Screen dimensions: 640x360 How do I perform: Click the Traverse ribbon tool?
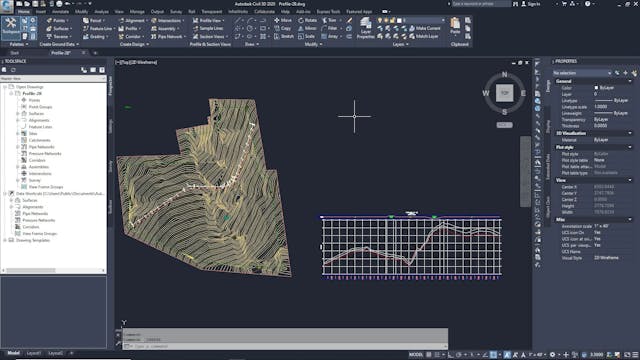(x=58, y=36)
